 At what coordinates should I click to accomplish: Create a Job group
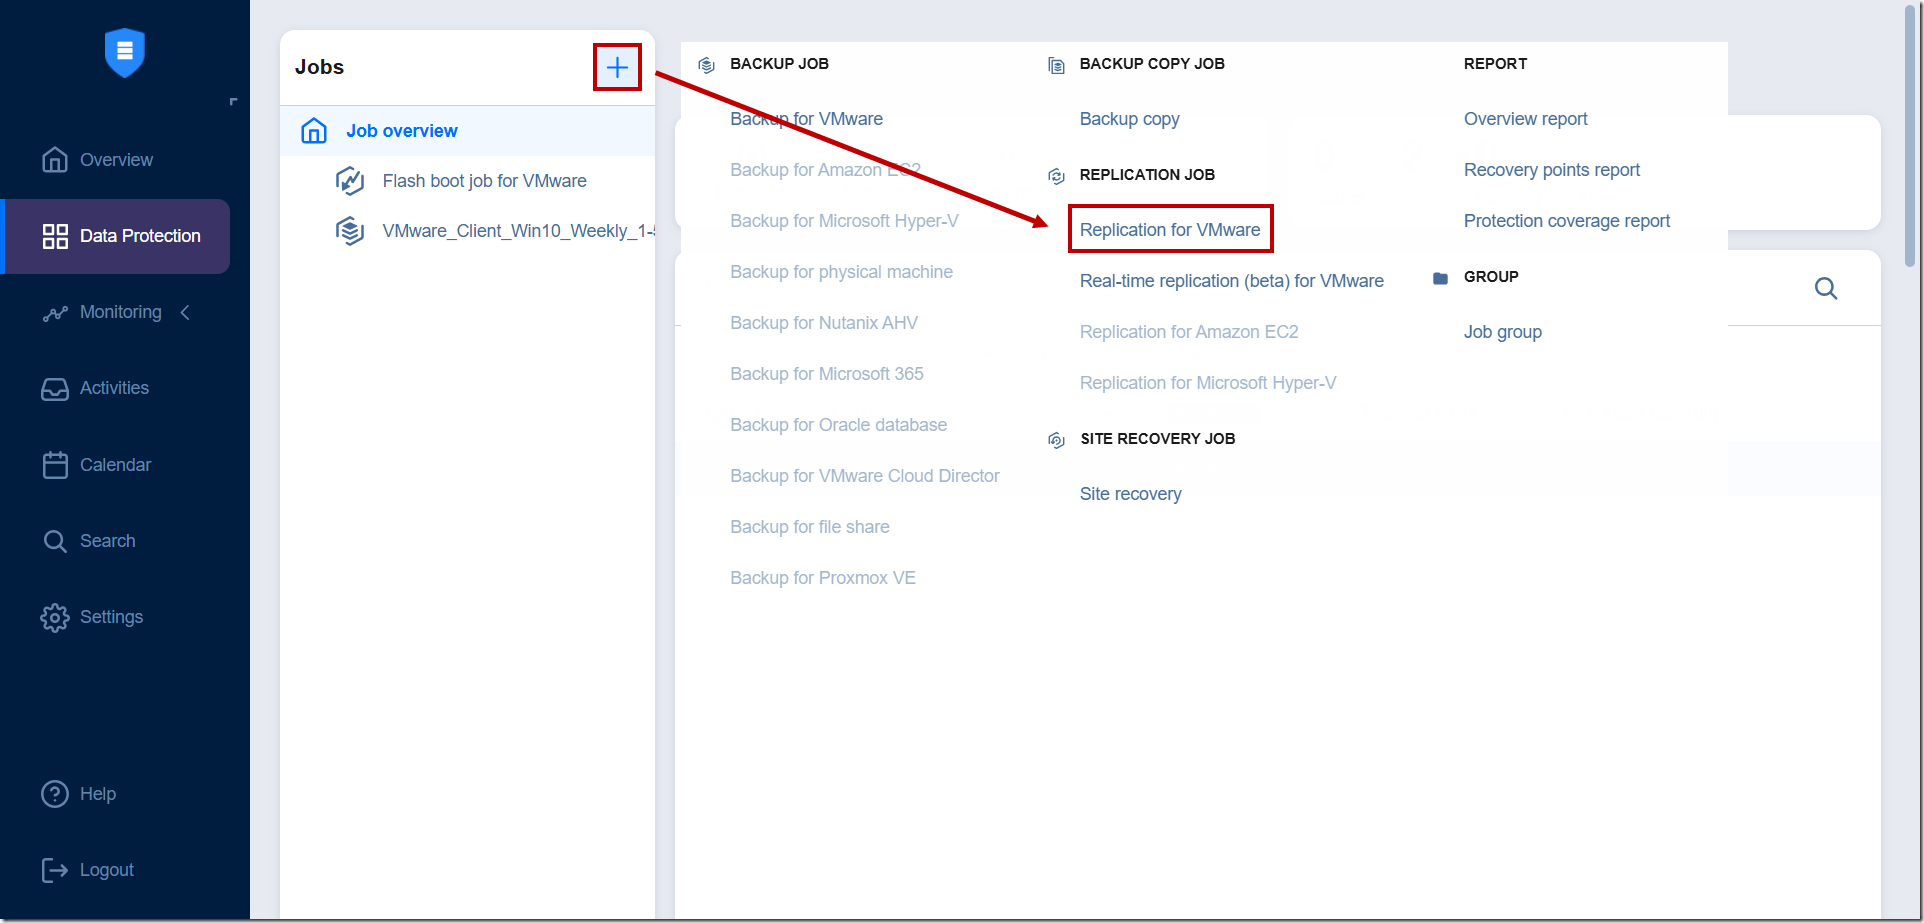(x=1502, y=332)
